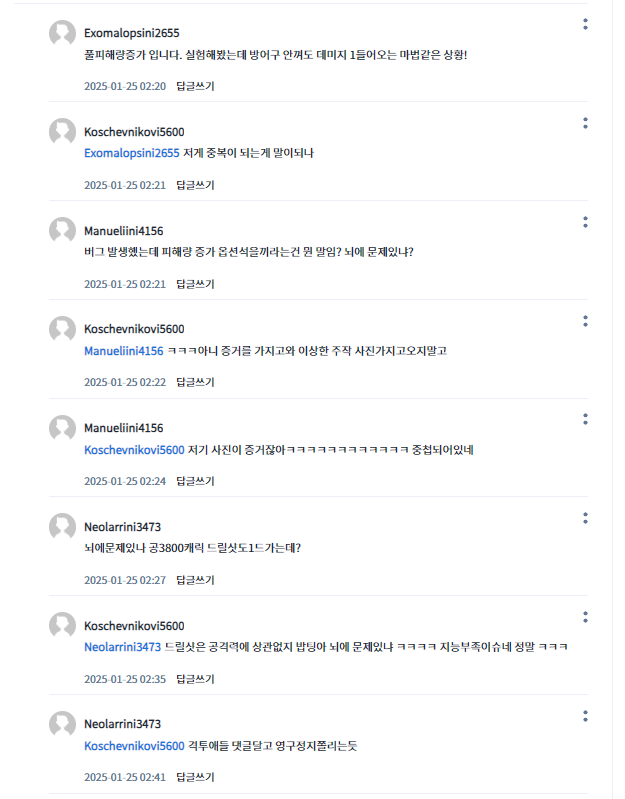The width and height of the screenshot is (625, 799).
Task: Click the 2025-01-25 02:27 timestamp
Action: pyautogui.click(x=125, y=580)
